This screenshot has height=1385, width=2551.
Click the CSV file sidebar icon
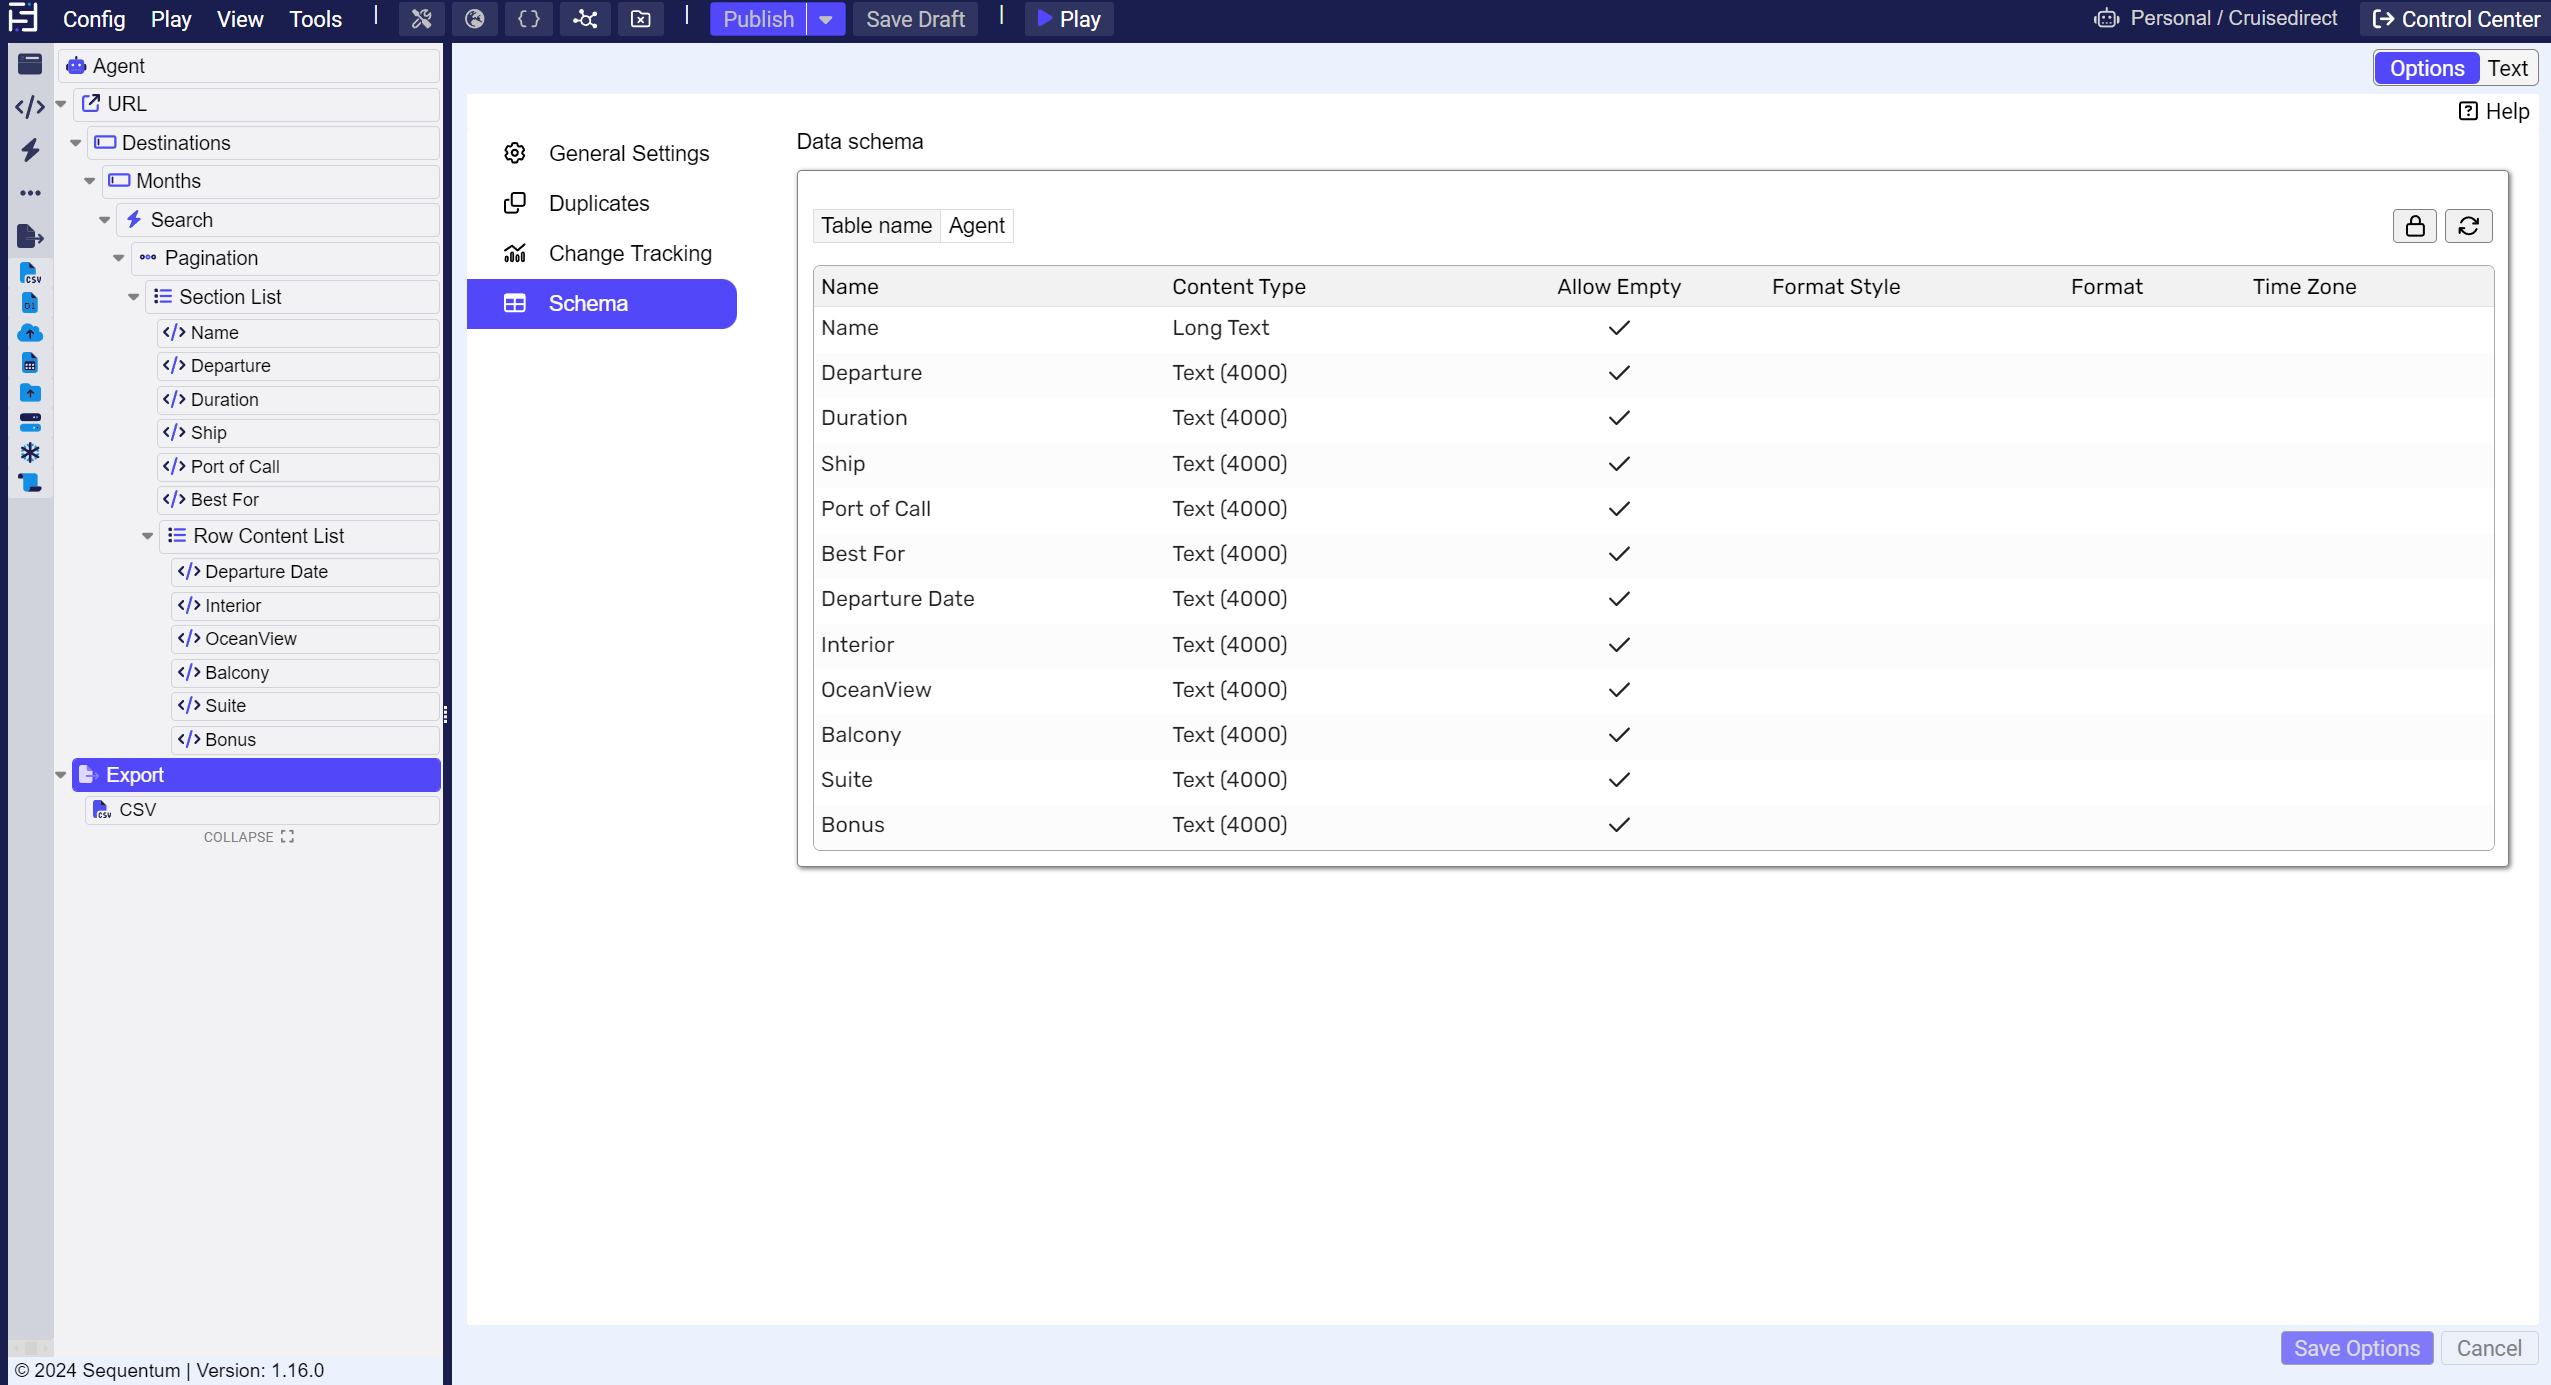[30, 273]
